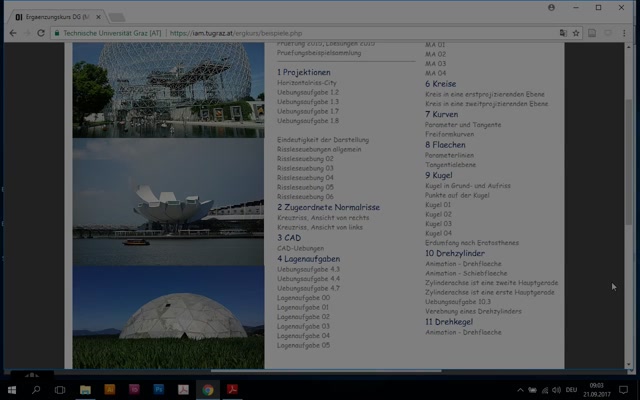Reload the page with the refresh icon
Screen dimensions: 640x400
pos(40,32)
